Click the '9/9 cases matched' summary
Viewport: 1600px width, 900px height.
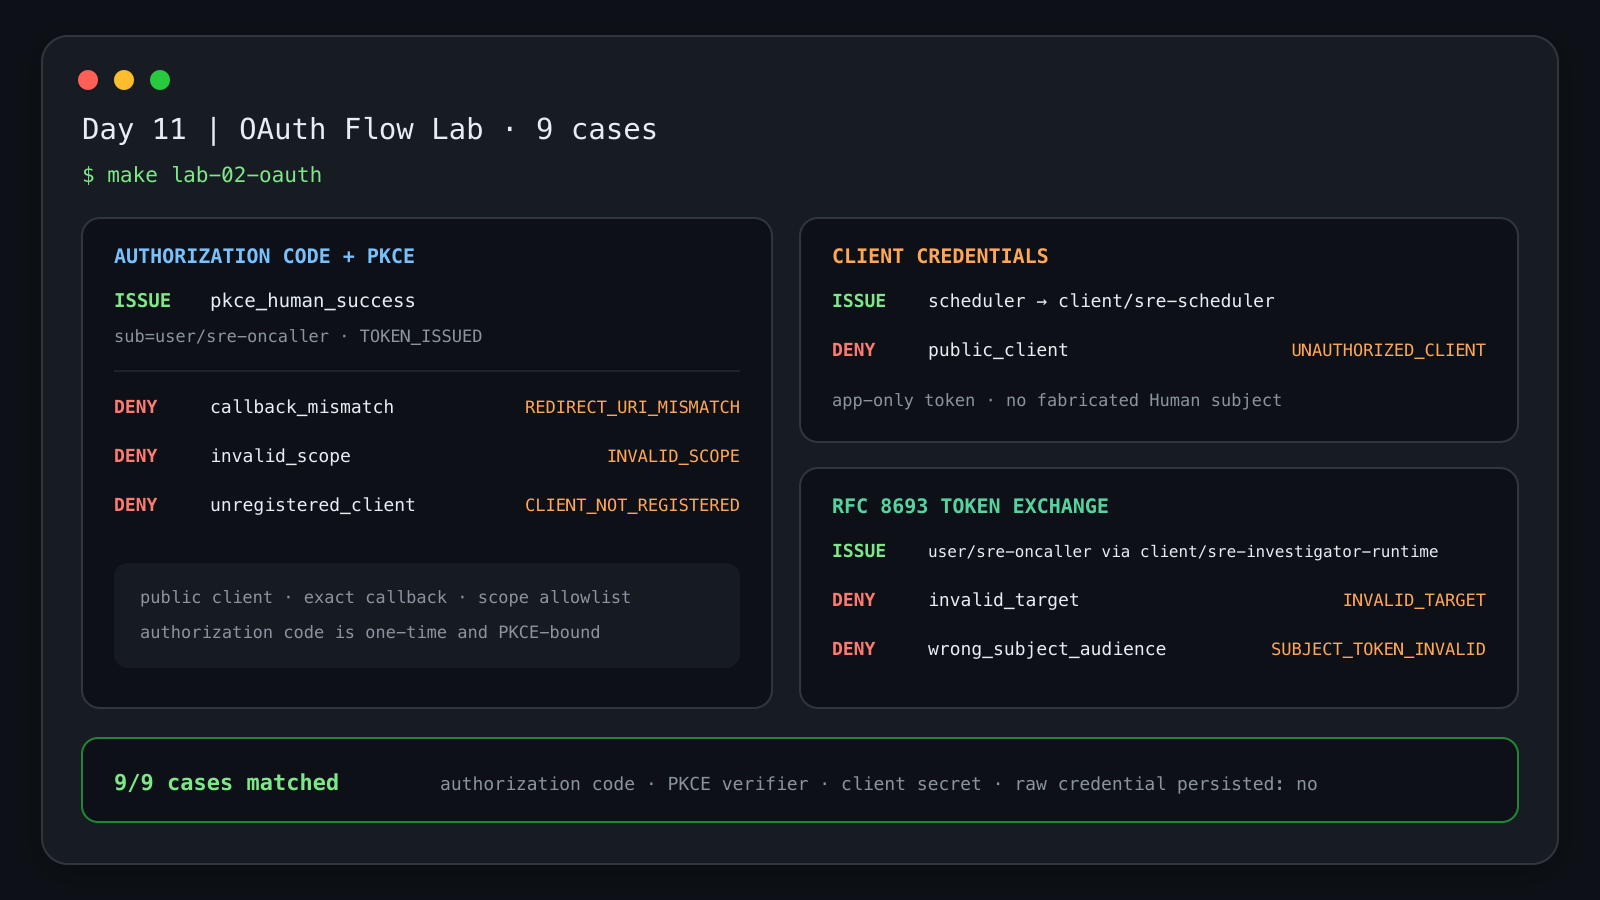click(226, 783)
